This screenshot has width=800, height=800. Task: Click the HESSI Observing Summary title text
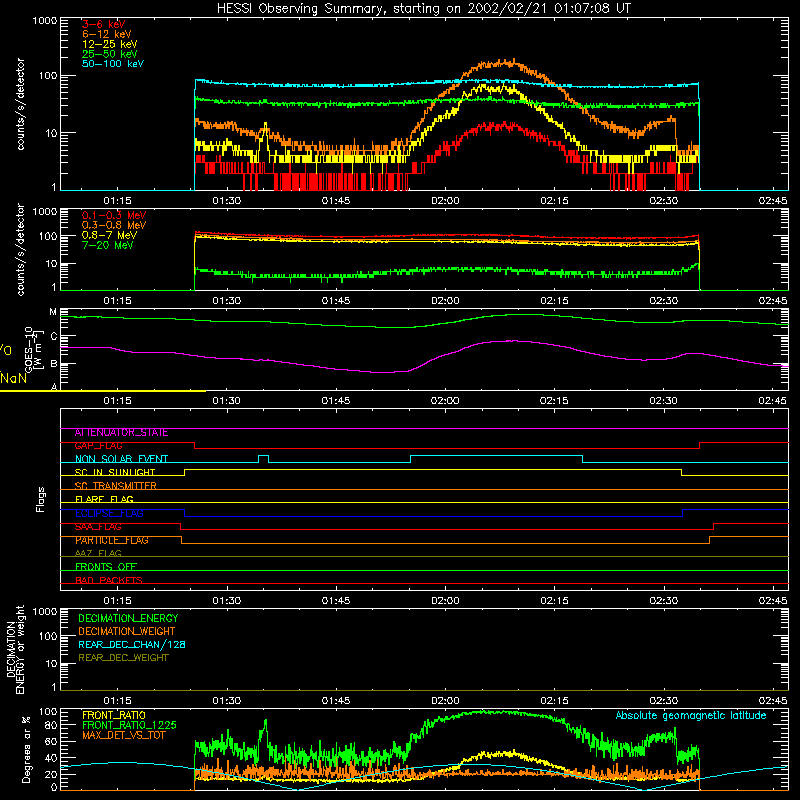pos(424,9)
